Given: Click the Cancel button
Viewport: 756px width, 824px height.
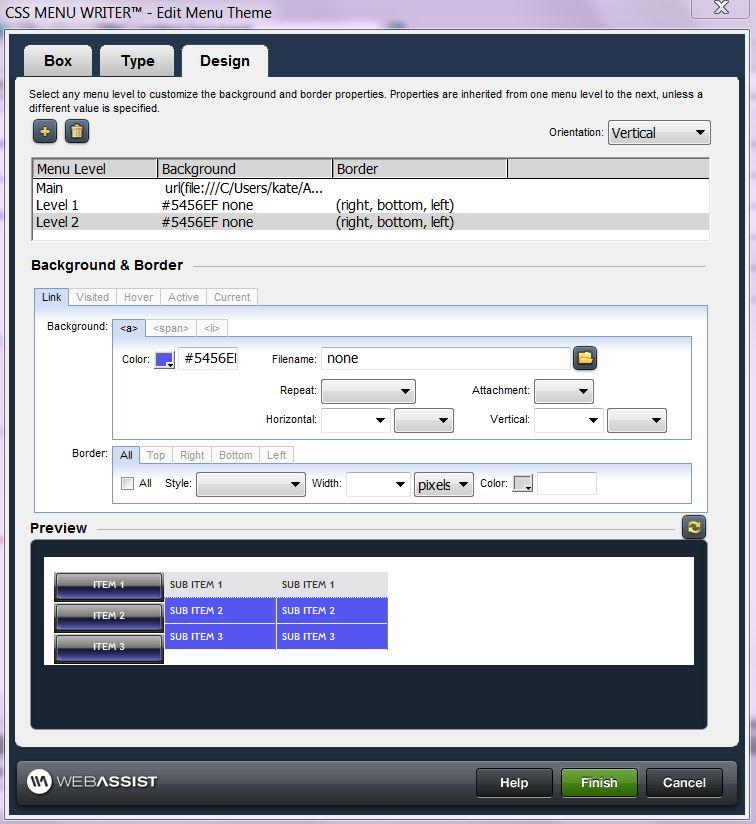Looking at the screenshot, I should point(684,782).
